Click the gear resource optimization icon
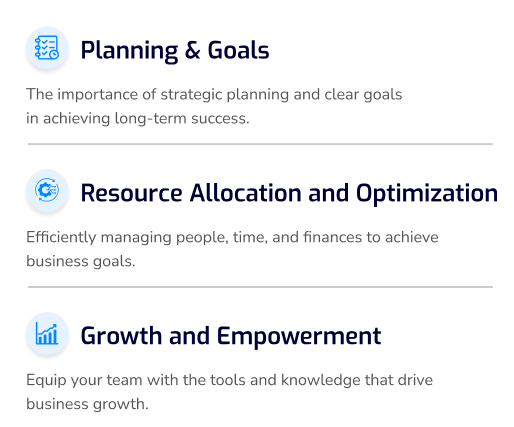Viewport: 514px width, 427px height. point(47,190)
